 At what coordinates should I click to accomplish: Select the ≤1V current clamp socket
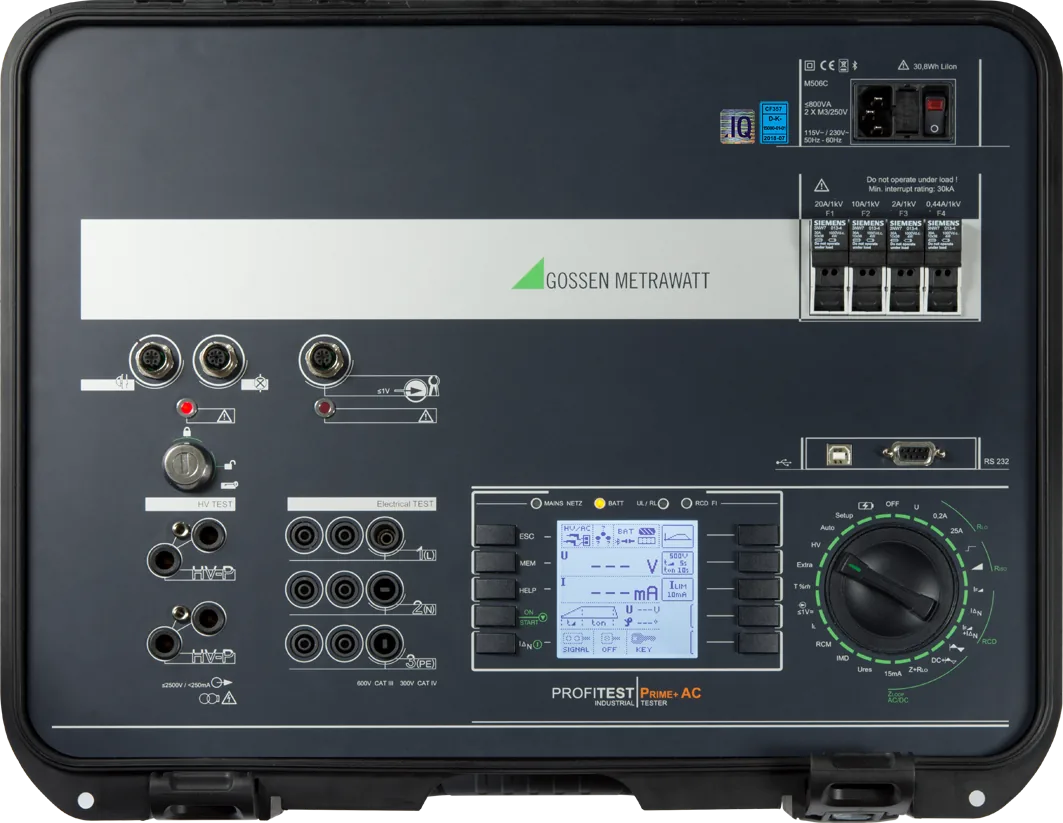tap(325, 359)
